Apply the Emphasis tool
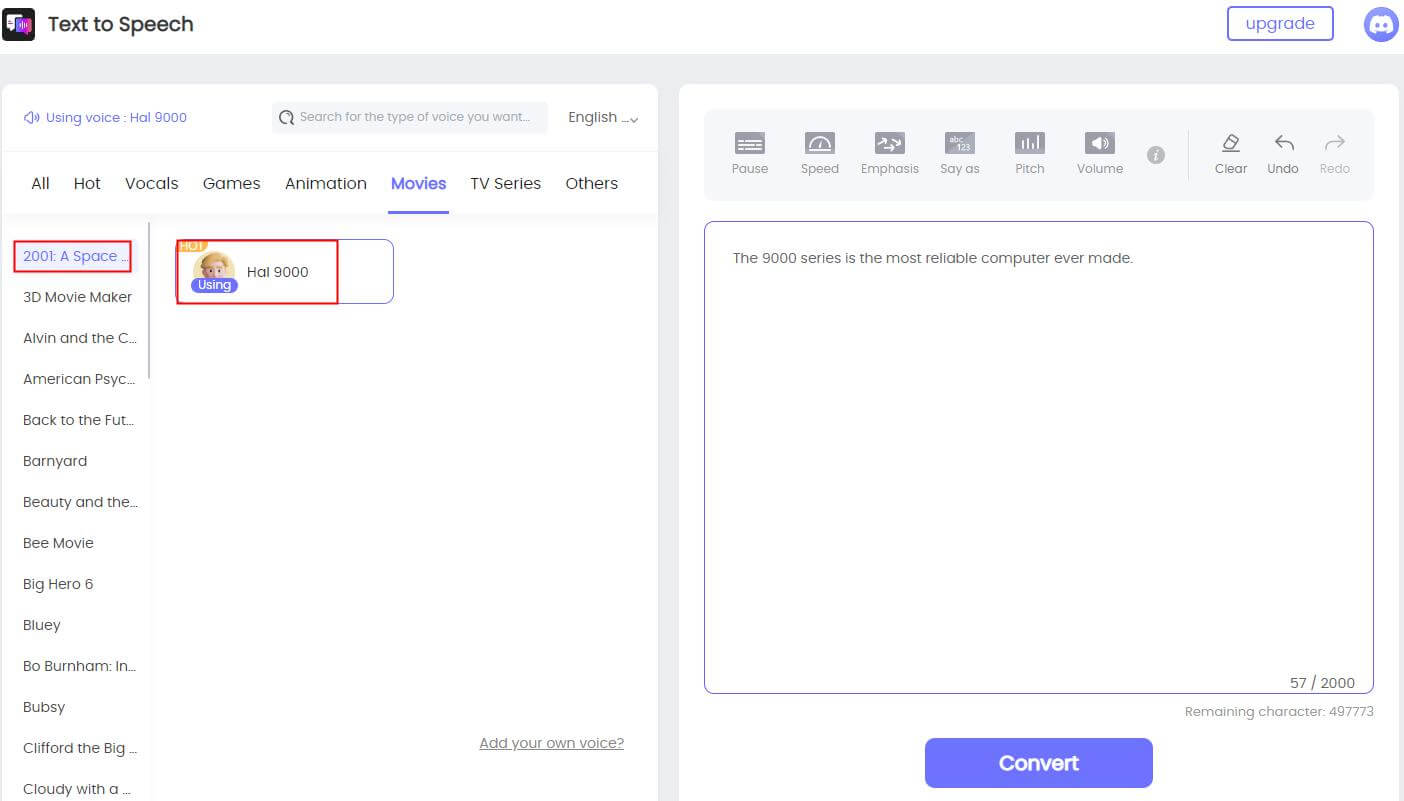The width and height of the screenshot is (1404, 801). pos(890,153)
